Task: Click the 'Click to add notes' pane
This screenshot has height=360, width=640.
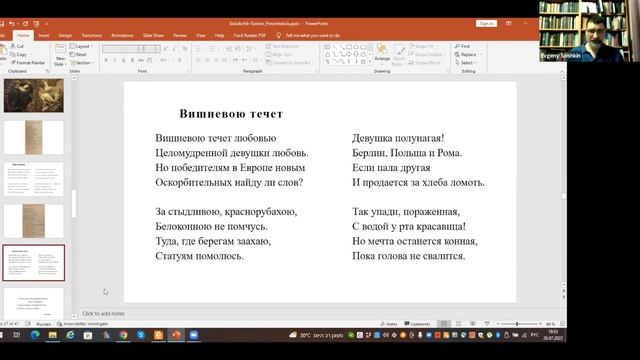Action: tap(103, 313)
